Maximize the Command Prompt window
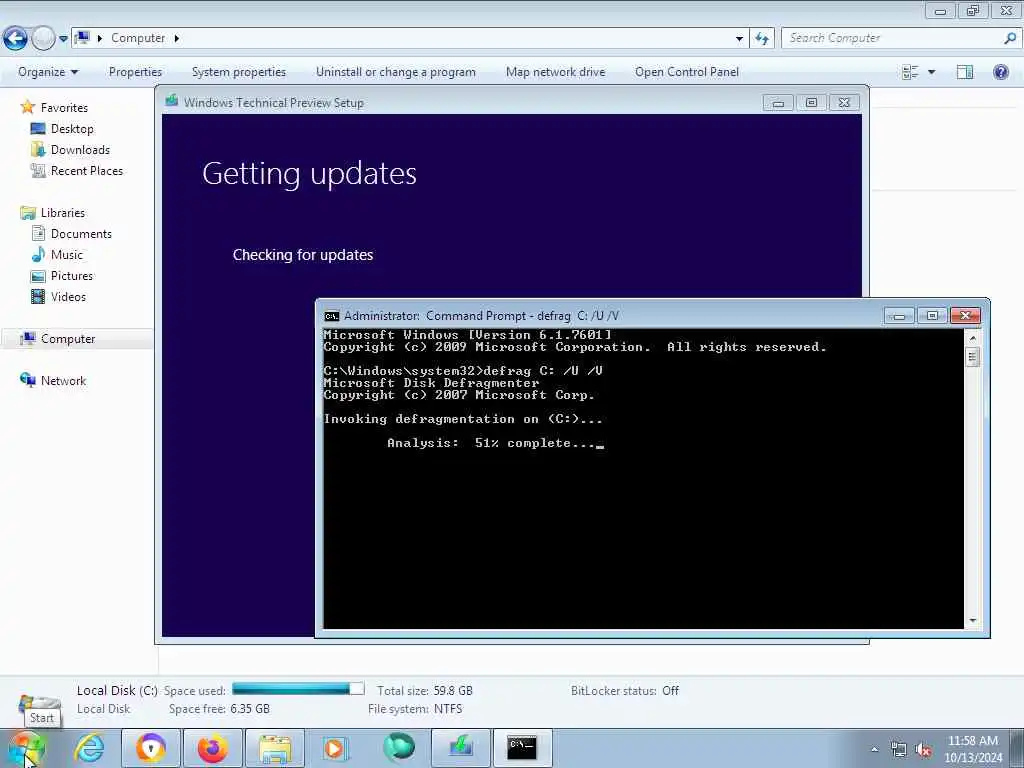This screenshot has width=1024, height=768. [932, 316]
